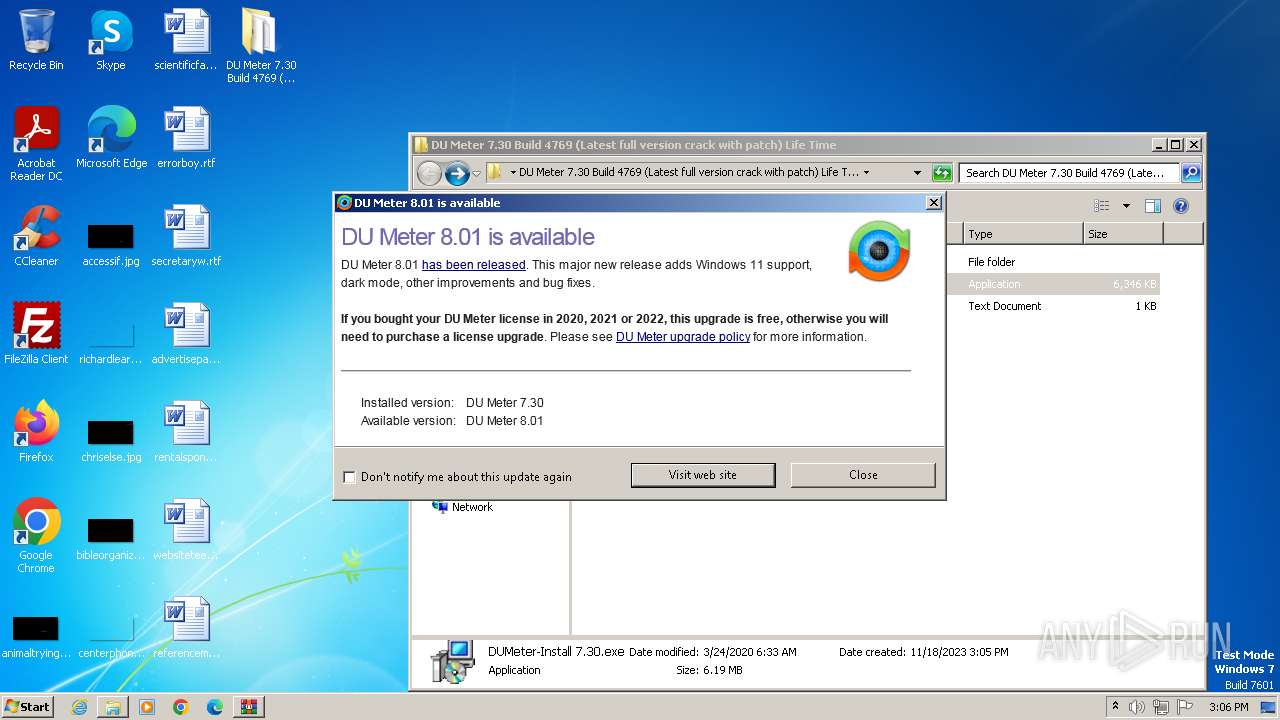Select chriselse.jpg desktop file
The image size is (1280, 720).
click(111, 442)
